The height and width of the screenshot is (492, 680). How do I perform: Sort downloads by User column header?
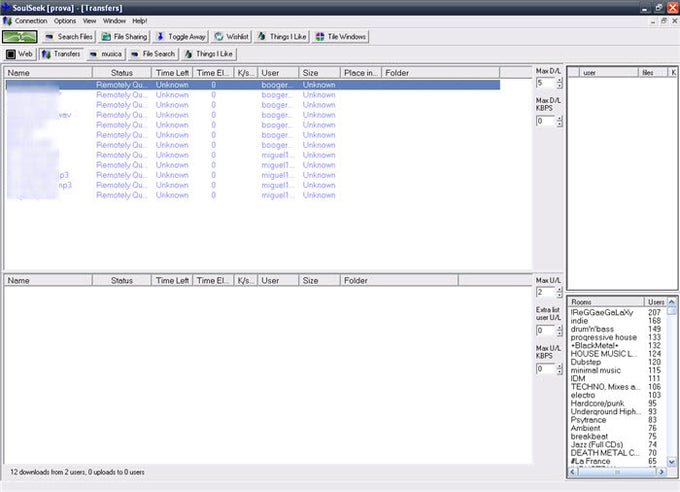[x=278, y=73]
